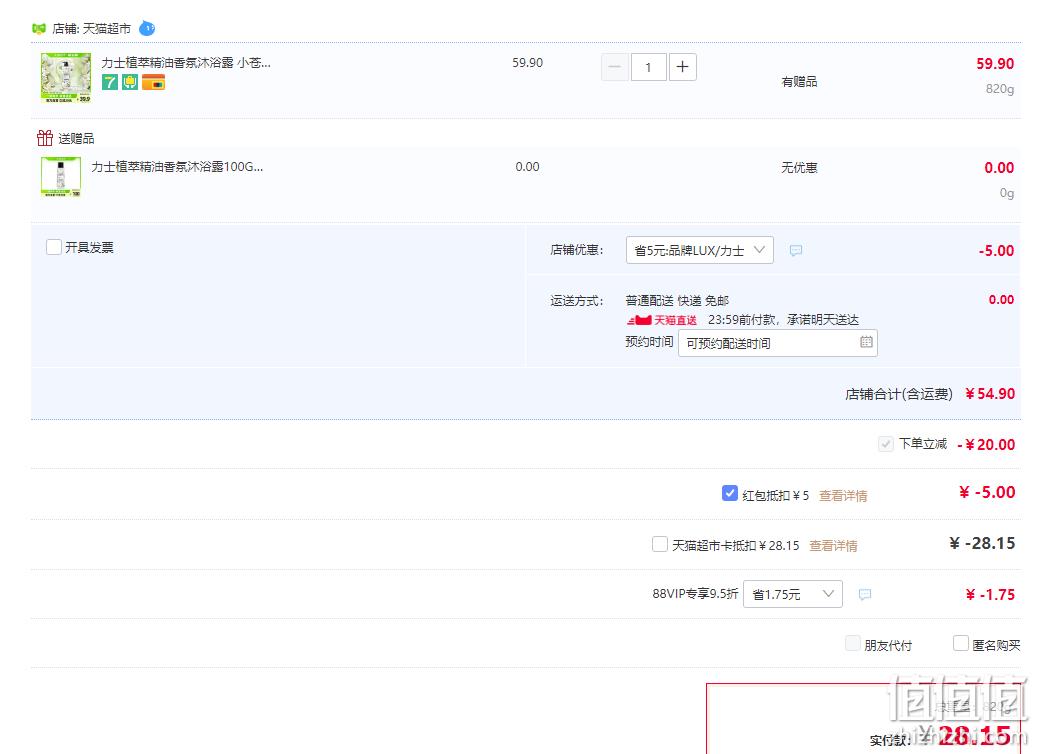The height and width of the screenshot is (754, 1037).
Task: Click the 预约时间 label
Action: [x=649, y=341]
